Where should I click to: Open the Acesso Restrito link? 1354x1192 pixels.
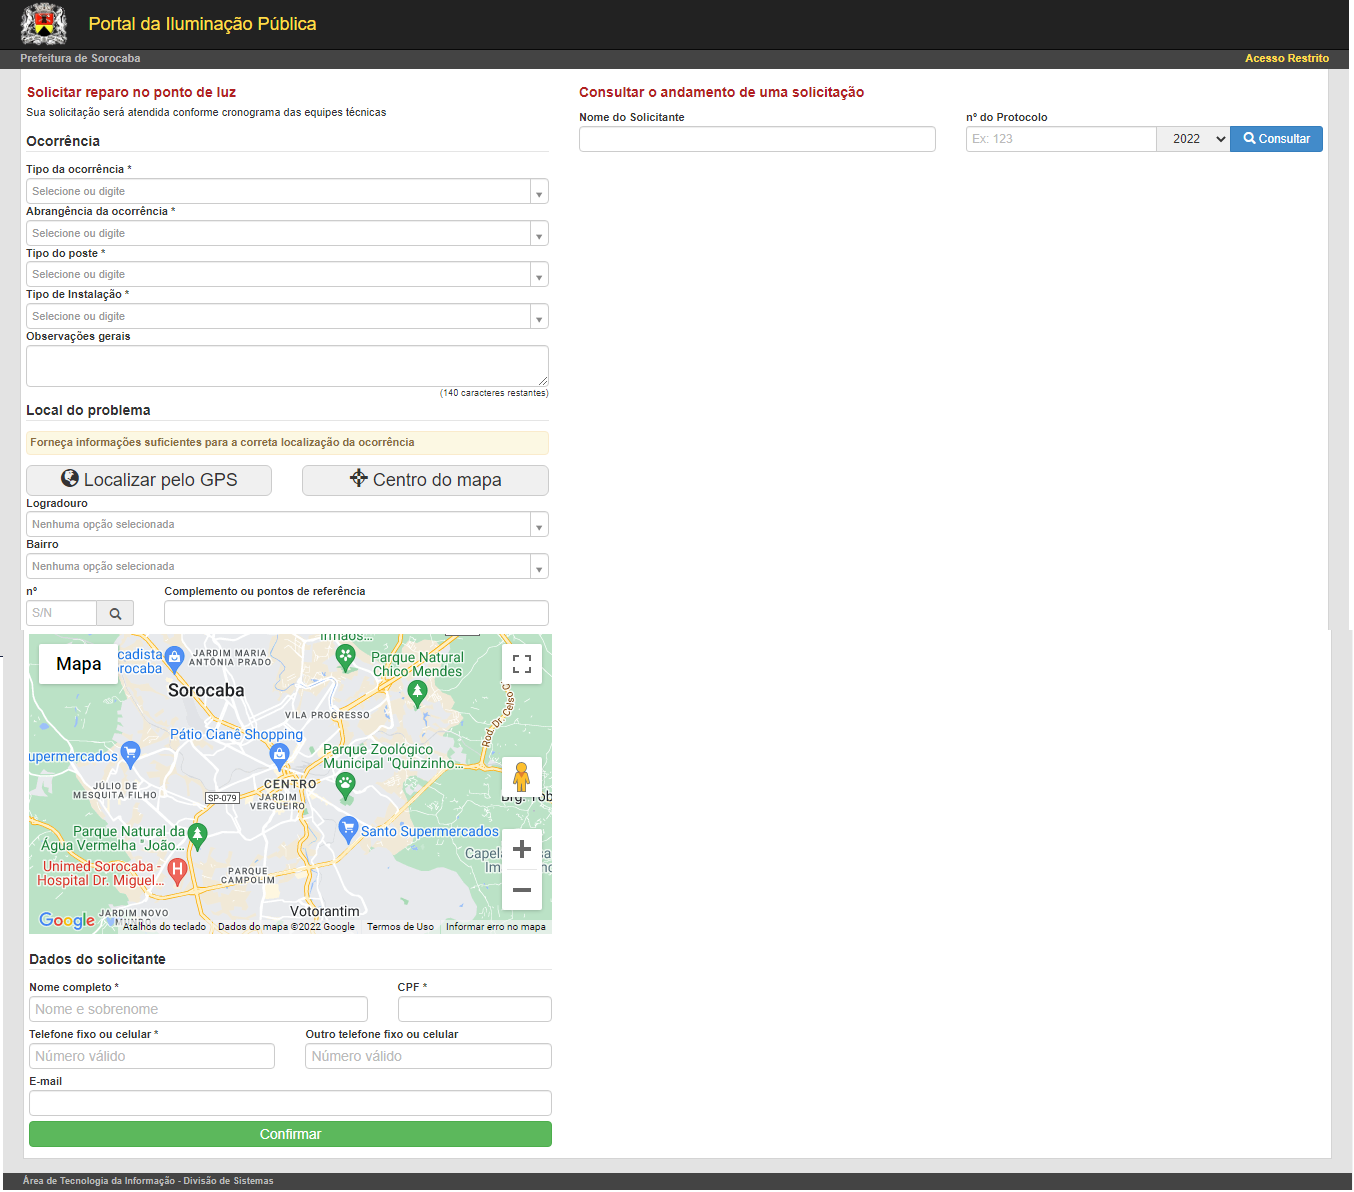pos(1286,58)
